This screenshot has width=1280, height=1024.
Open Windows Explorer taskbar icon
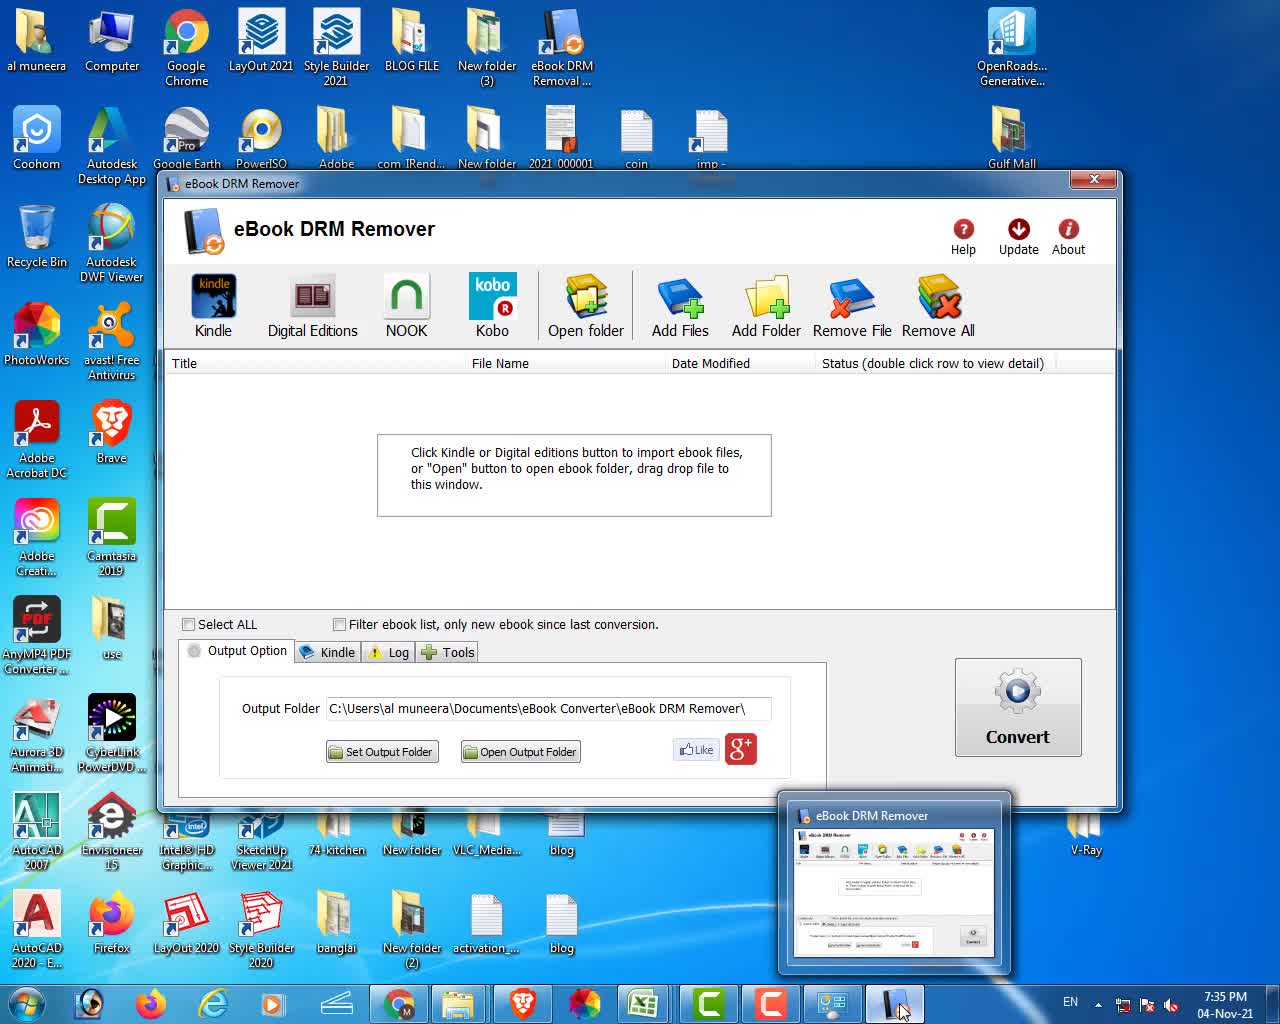(457, 1003)
